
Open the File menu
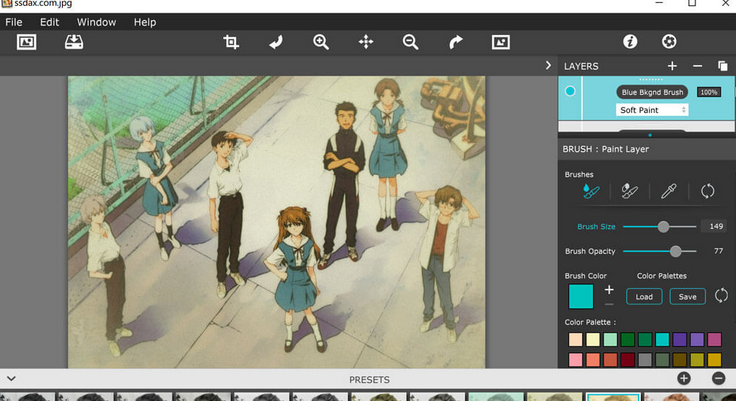tap(14, 22)
